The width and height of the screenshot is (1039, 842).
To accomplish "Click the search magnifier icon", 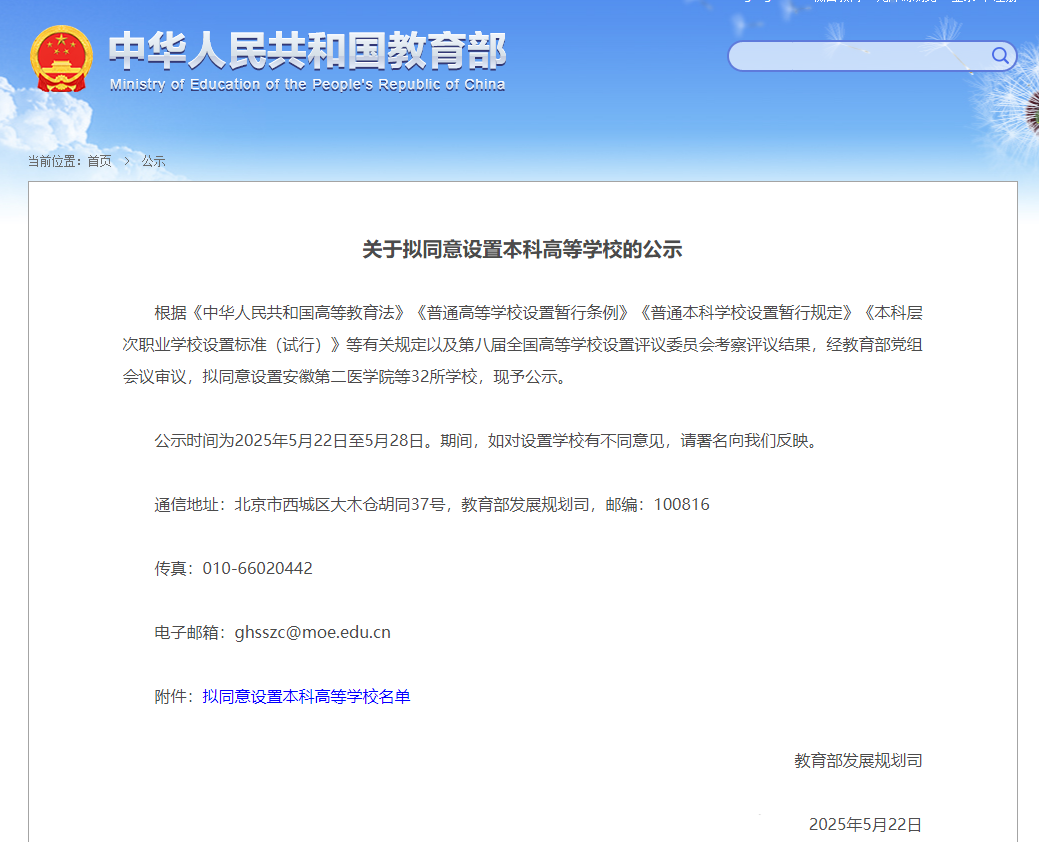I will pos(1000,56).
